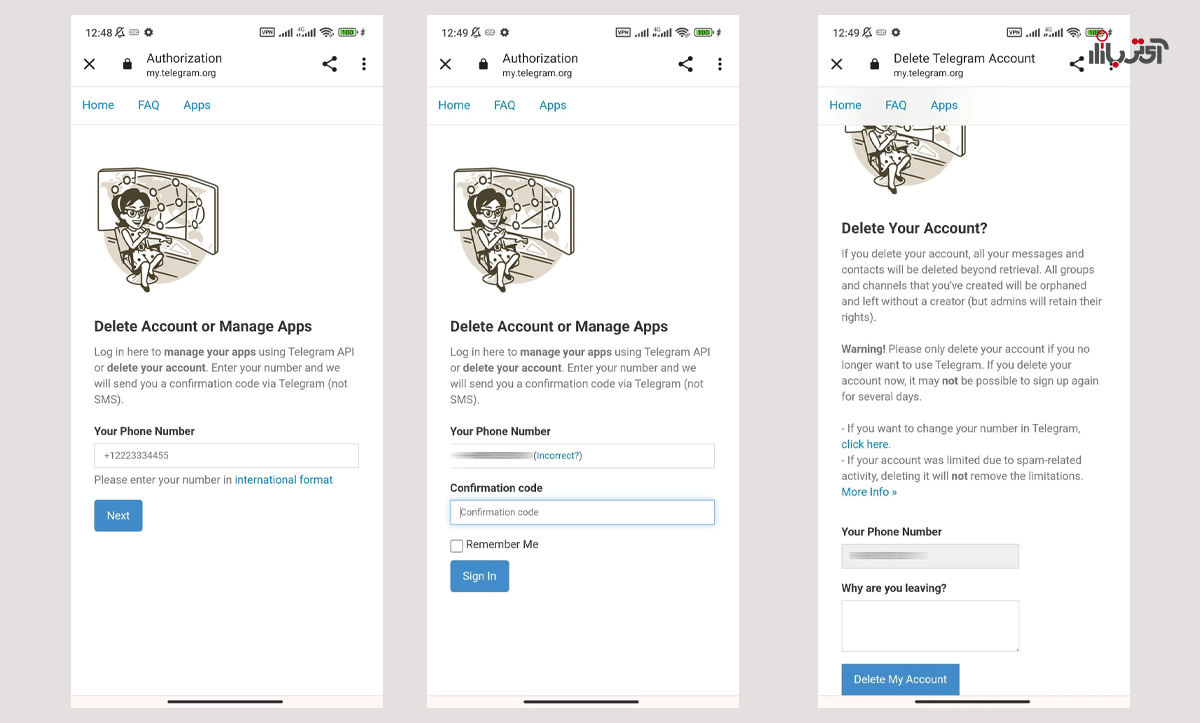Click the lock icon beside Delete Telegram Account
The image size is (1200, 723).
(874, 64)
